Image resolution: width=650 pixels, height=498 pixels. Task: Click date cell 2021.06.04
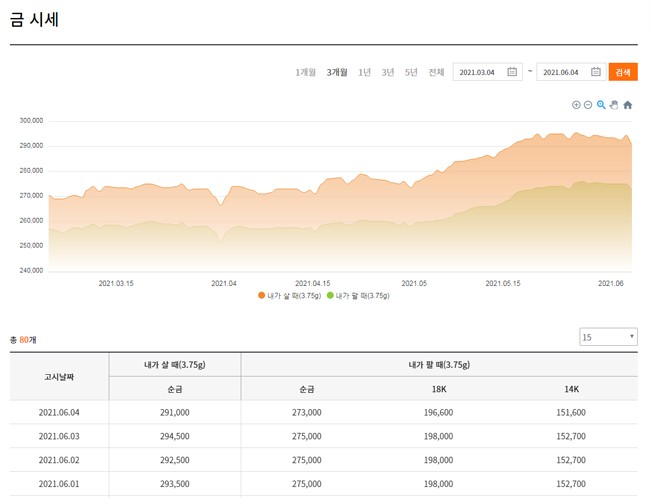(59, 413)
